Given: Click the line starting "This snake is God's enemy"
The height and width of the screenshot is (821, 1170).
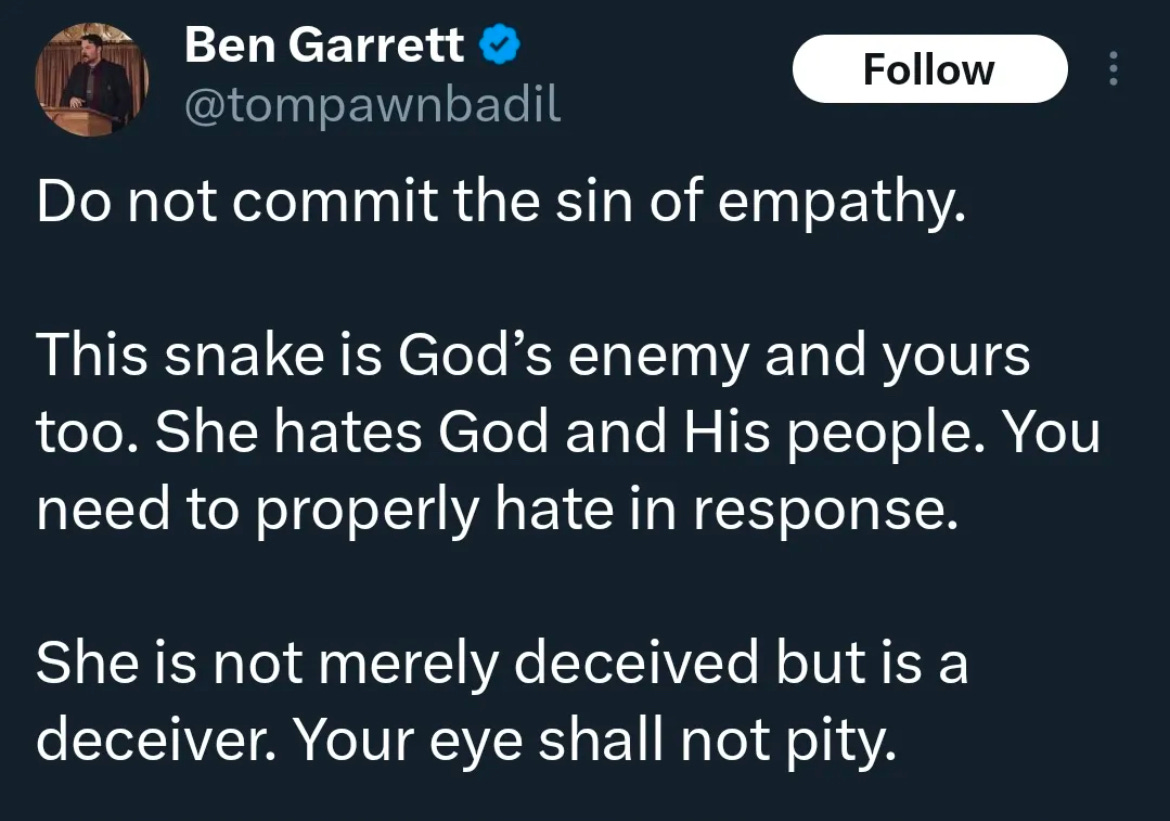Looking at the screenshot, I should pos(532,356).
